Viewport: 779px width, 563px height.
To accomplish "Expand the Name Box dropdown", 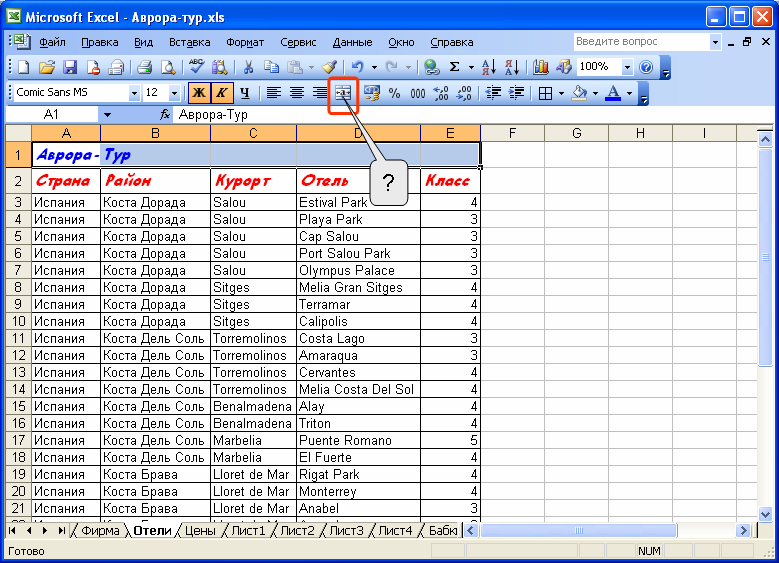I will point(107,115).
